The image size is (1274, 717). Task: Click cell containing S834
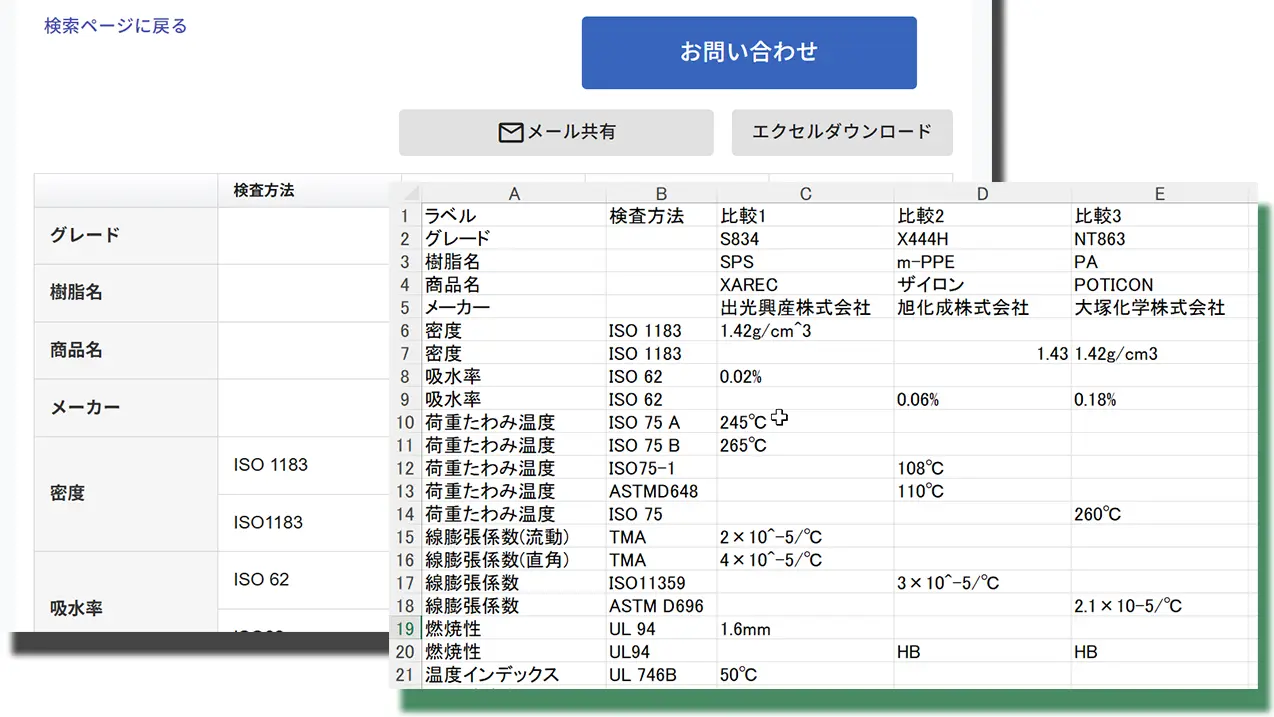coord(805,239)
